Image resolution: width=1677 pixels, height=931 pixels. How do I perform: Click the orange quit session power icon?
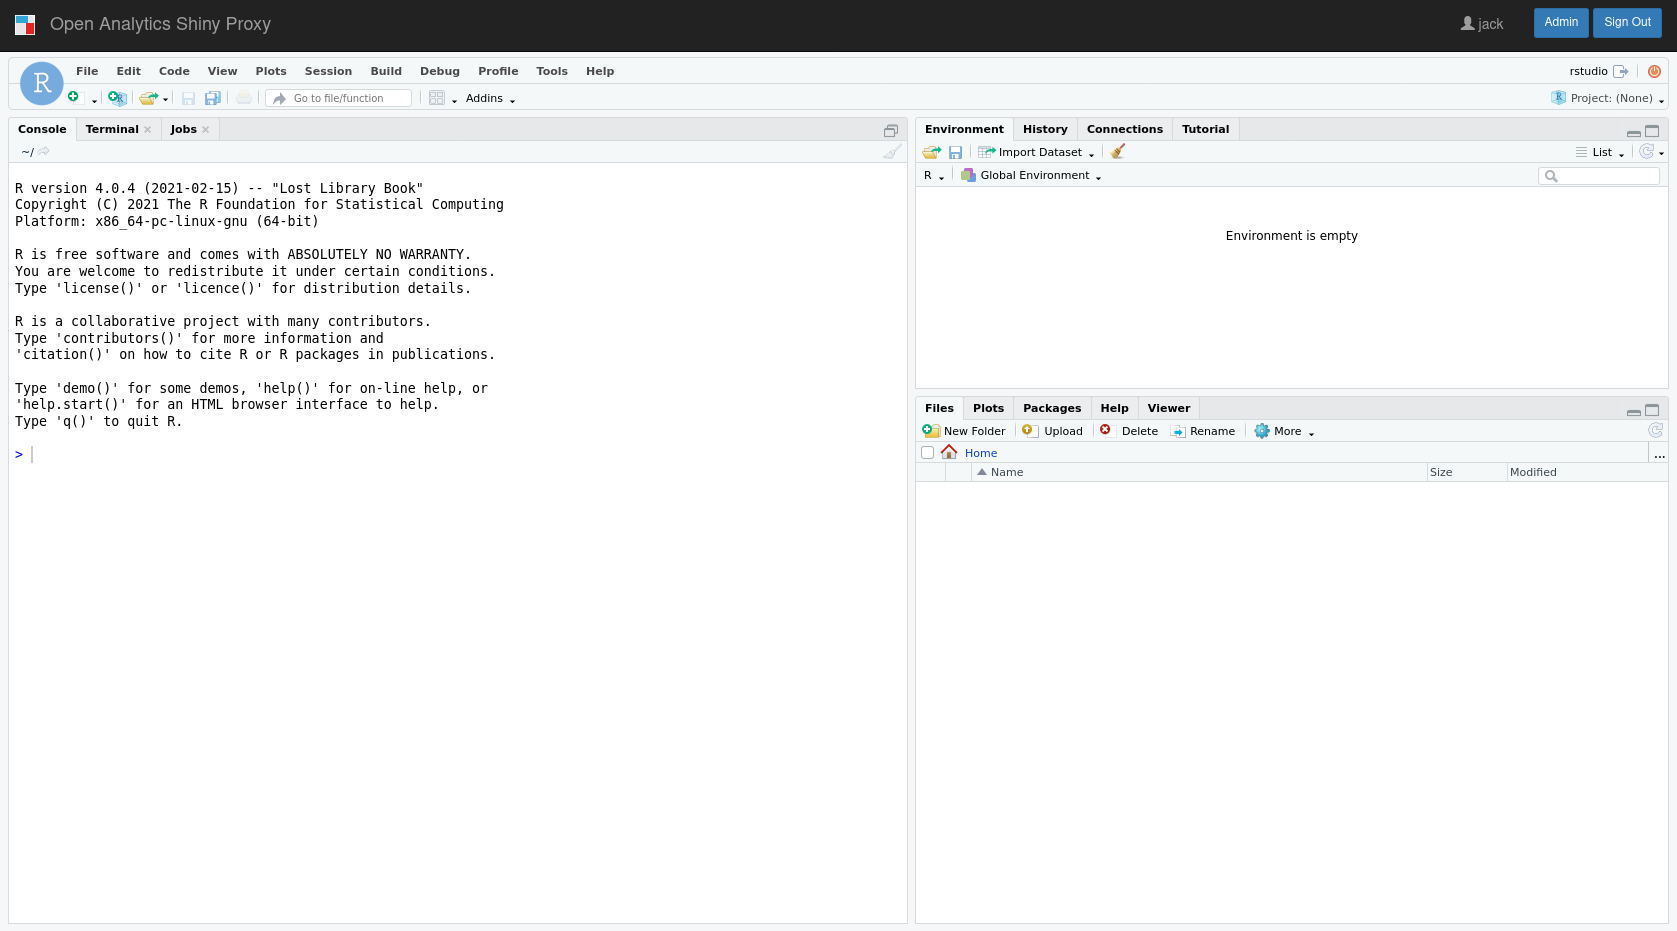pyautogui.click(x=1654, y=71)
